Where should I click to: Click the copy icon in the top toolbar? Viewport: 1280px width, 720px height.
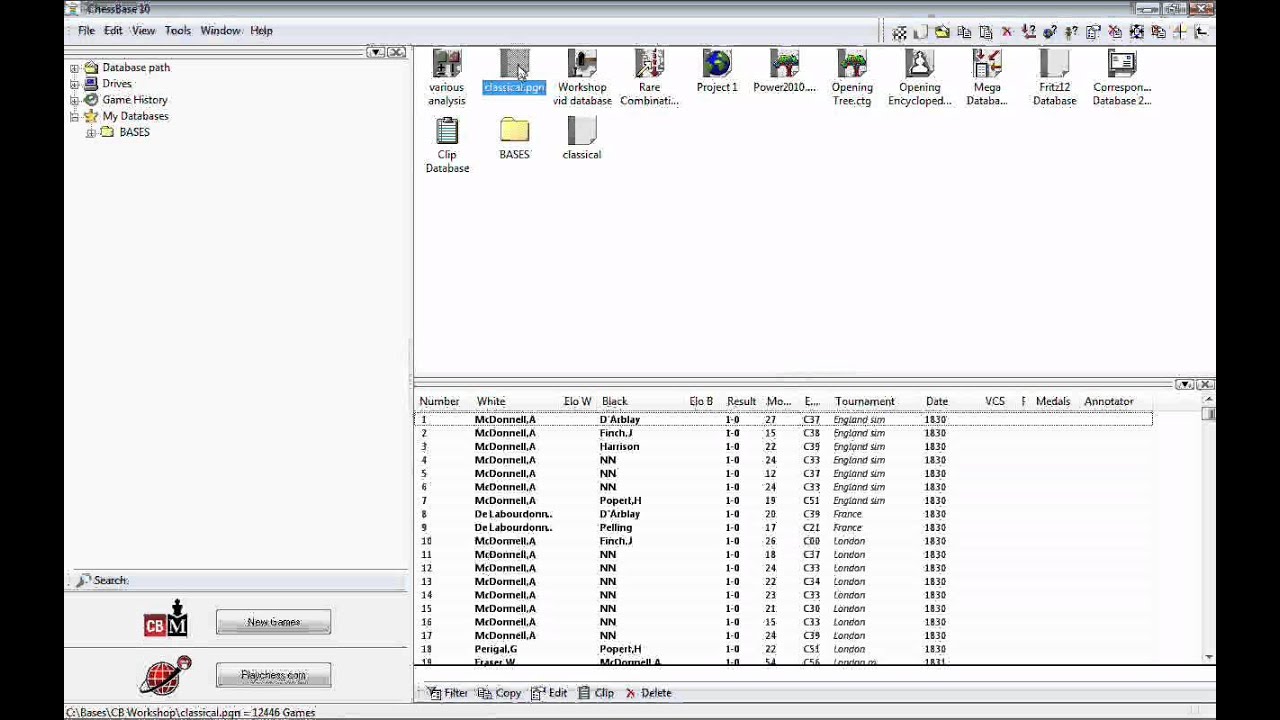click(964, 32)
